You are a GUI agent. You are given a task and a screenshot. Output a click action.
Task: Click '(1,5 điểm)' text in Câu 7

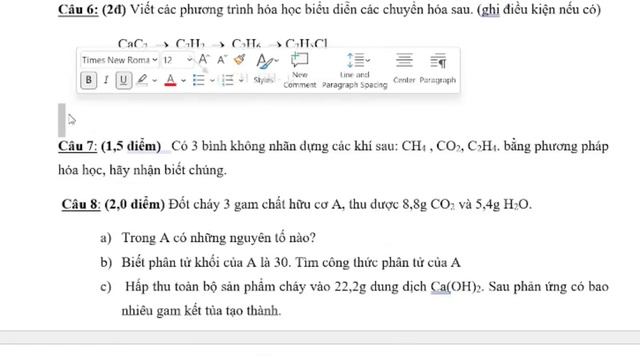click(x=131, y=146)
